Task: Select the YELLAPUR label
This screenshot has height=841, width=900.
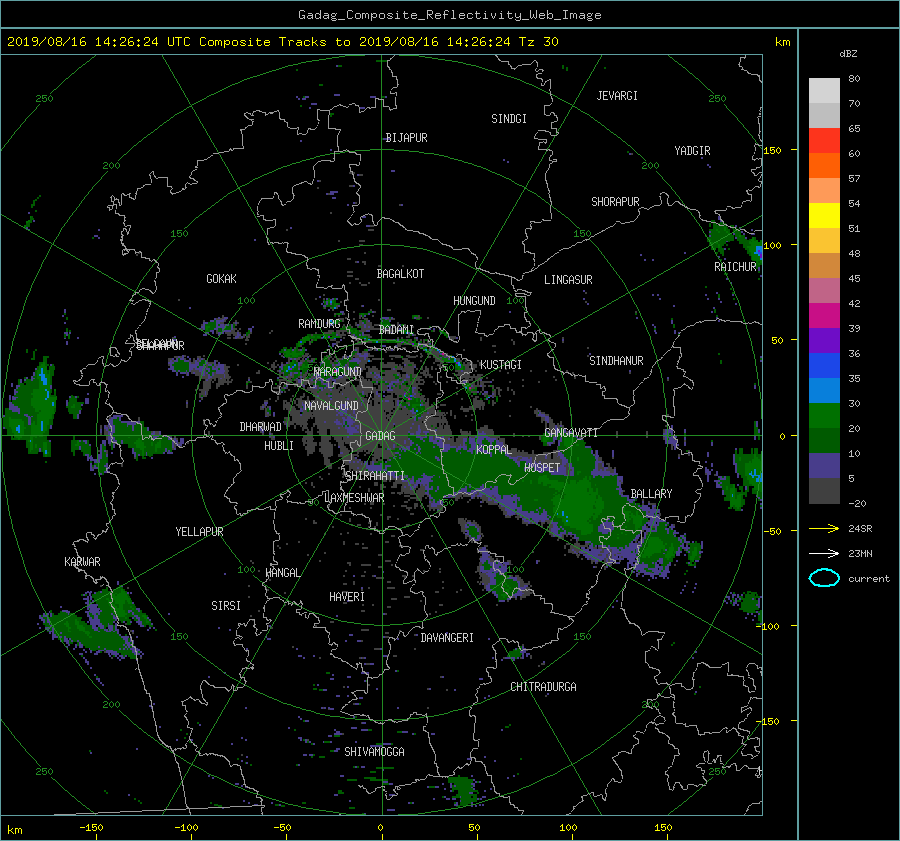Action: coord(199,532)
